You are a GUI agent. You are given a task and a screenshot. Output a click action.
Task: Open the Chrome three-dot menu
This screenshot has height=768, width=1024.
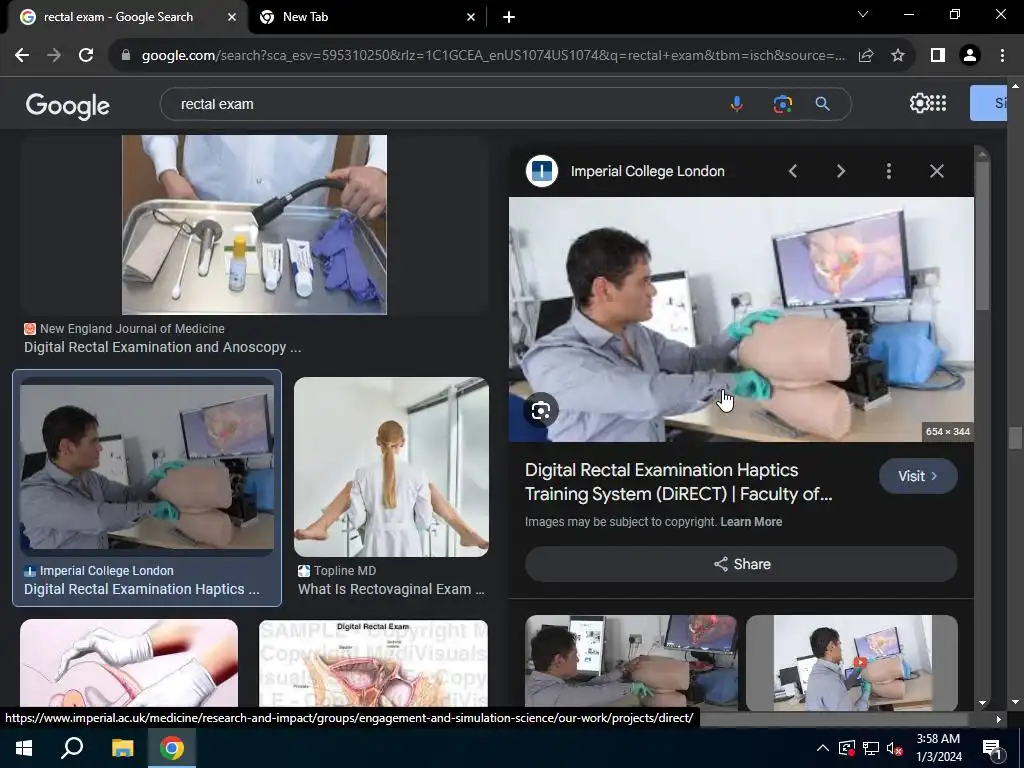[x=1002, y=56]
